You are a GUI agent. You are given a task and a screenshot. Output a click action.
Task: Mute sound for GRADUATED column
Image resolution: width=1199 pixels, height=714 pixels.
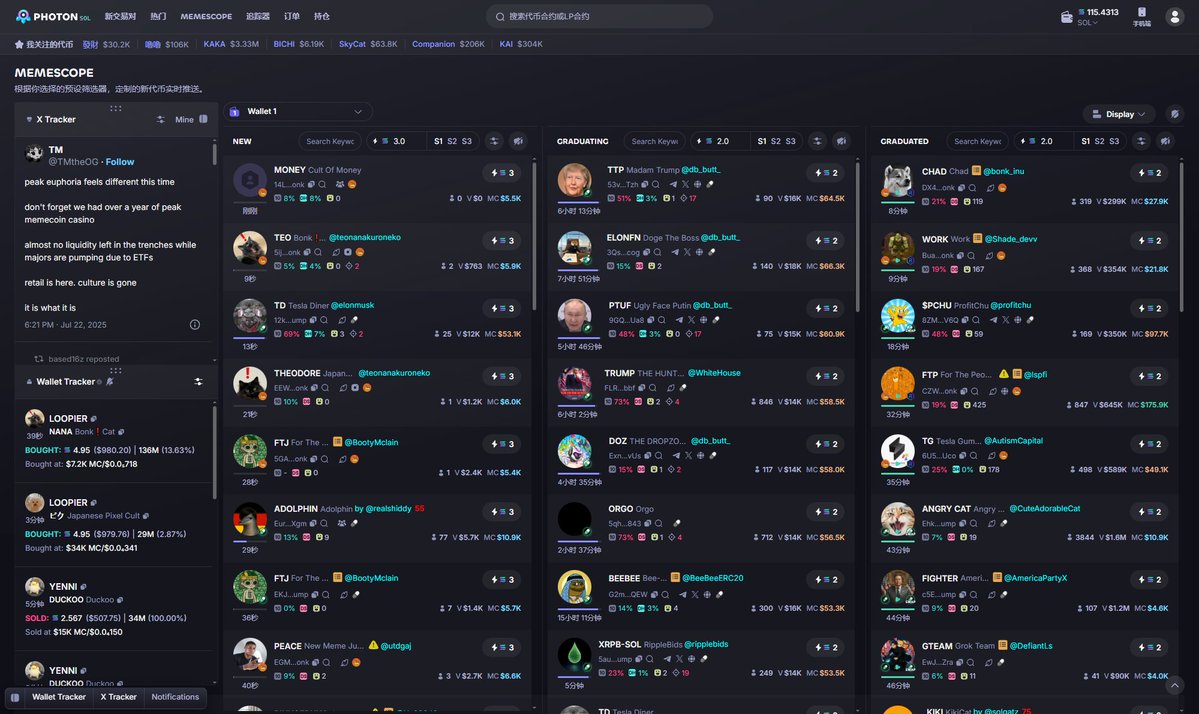pos(1165,141)
